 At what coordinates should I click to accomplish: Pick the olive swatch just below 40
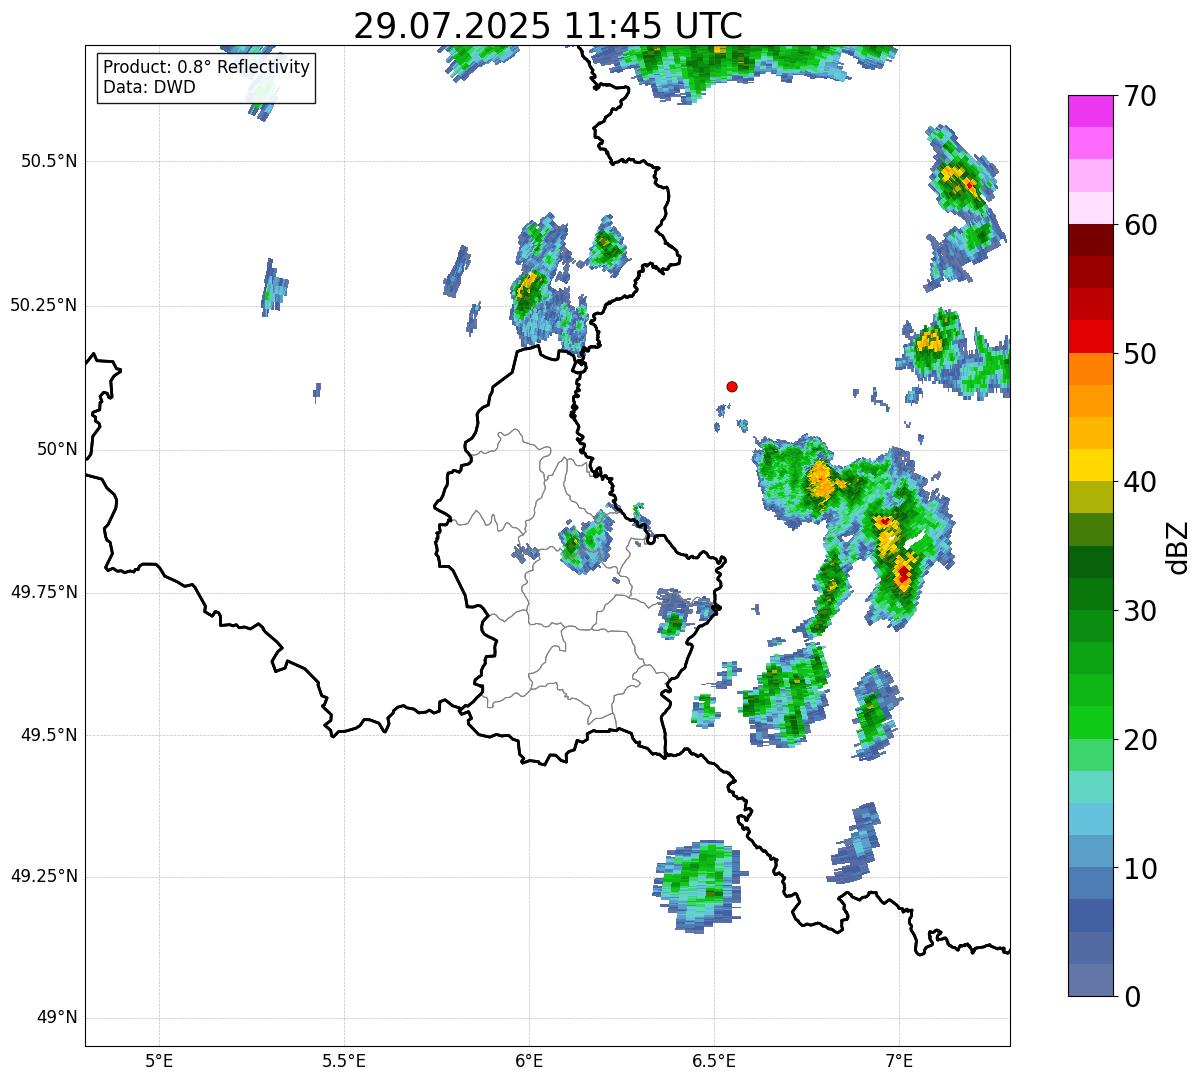[1090, 497]
